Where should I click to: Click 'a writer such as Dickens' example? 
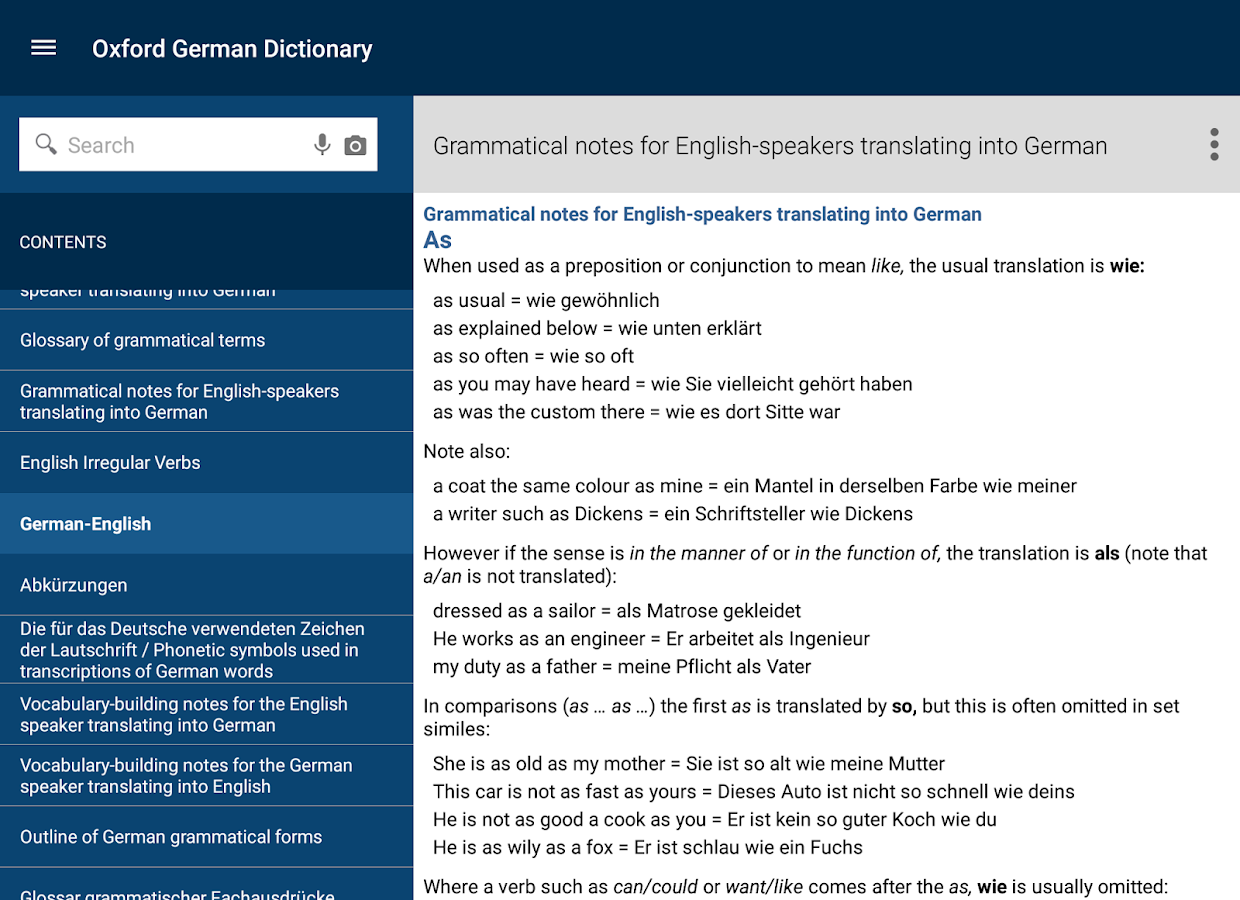[x=673, y=514]
